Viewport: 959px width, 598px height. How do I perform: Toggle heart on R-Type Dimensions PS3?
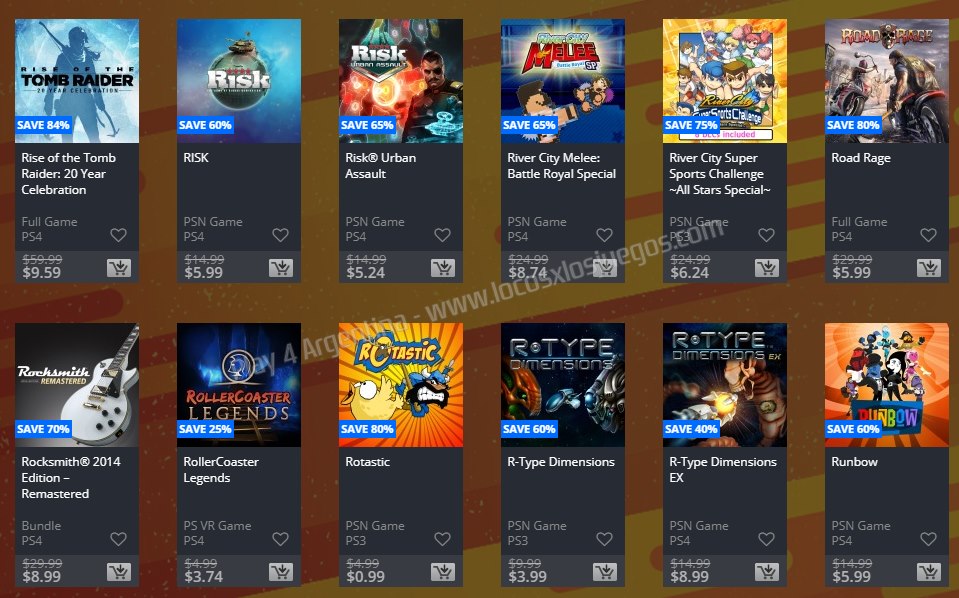(x=604, y=539)
